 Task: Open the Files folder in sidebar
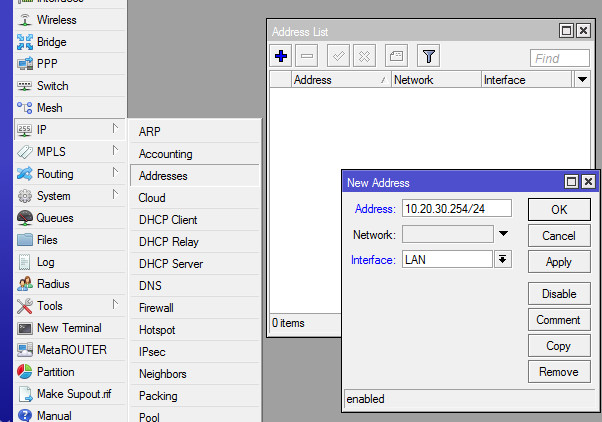tap(47, 240)
